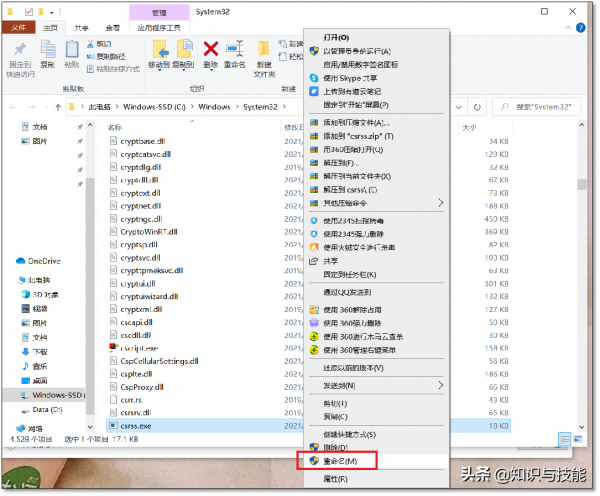Select OneDrive in the navigation pane
This screenshot has height=496, width=600.
pyautogui.click(x=43, y=260)
